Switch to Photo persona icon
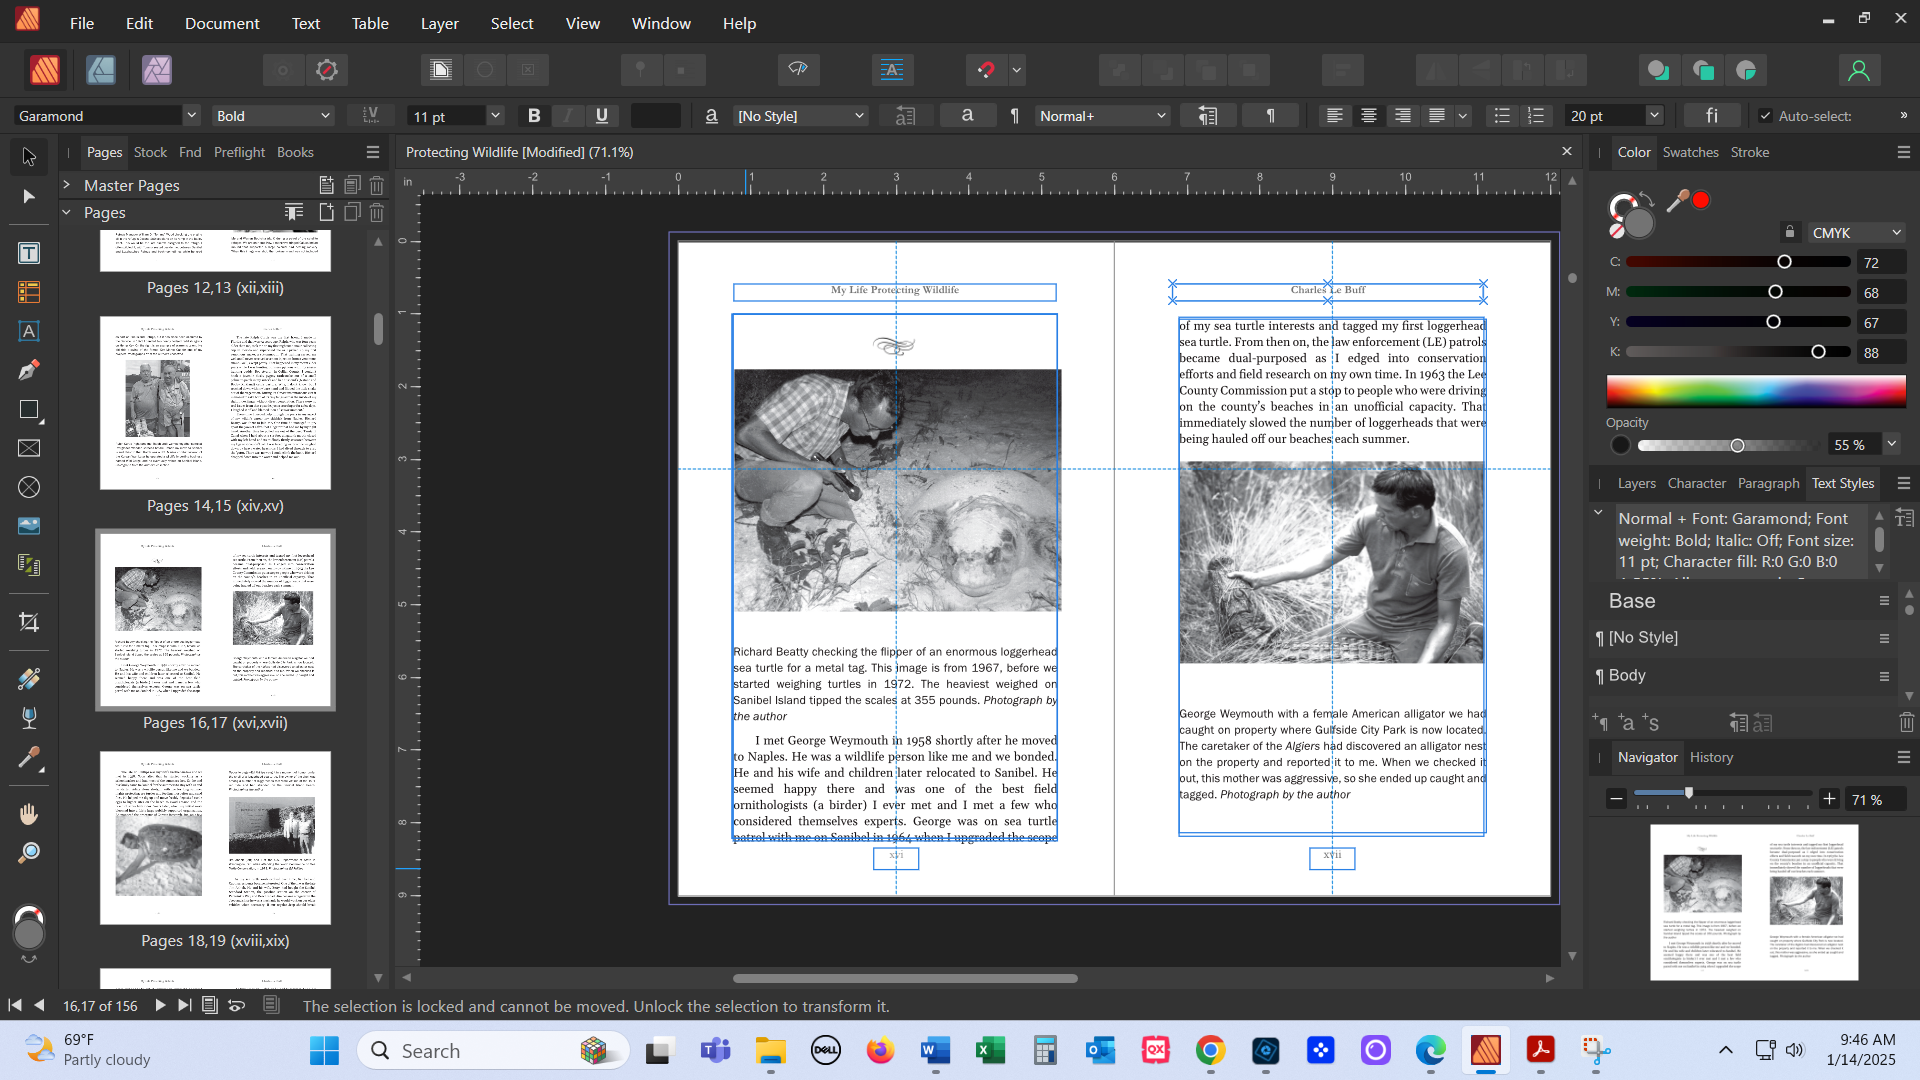 pos(157,70)
